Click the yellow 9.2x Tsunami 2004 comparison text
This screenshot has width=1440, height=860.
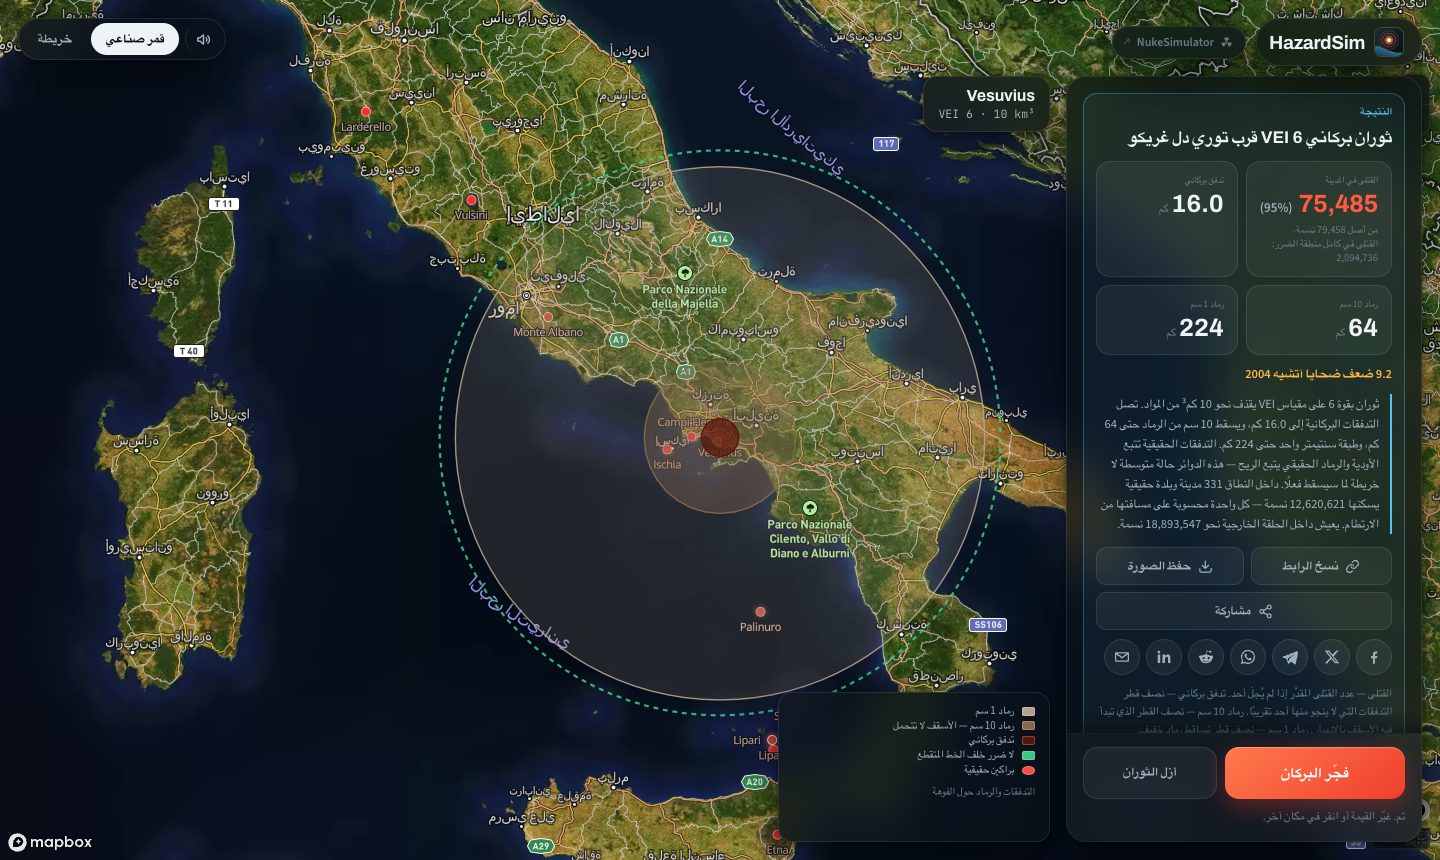[x=1318, y=374]
